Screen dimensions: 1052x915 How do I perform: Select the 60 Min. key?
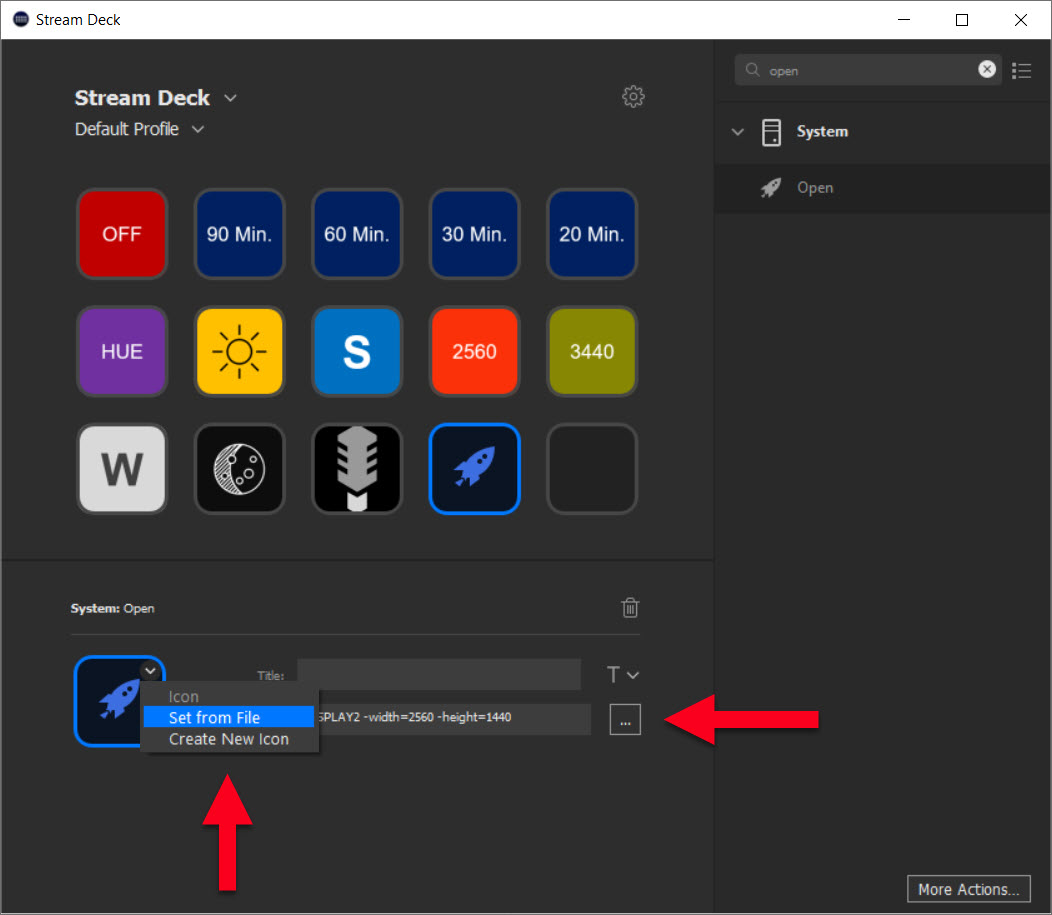(357, 233)
